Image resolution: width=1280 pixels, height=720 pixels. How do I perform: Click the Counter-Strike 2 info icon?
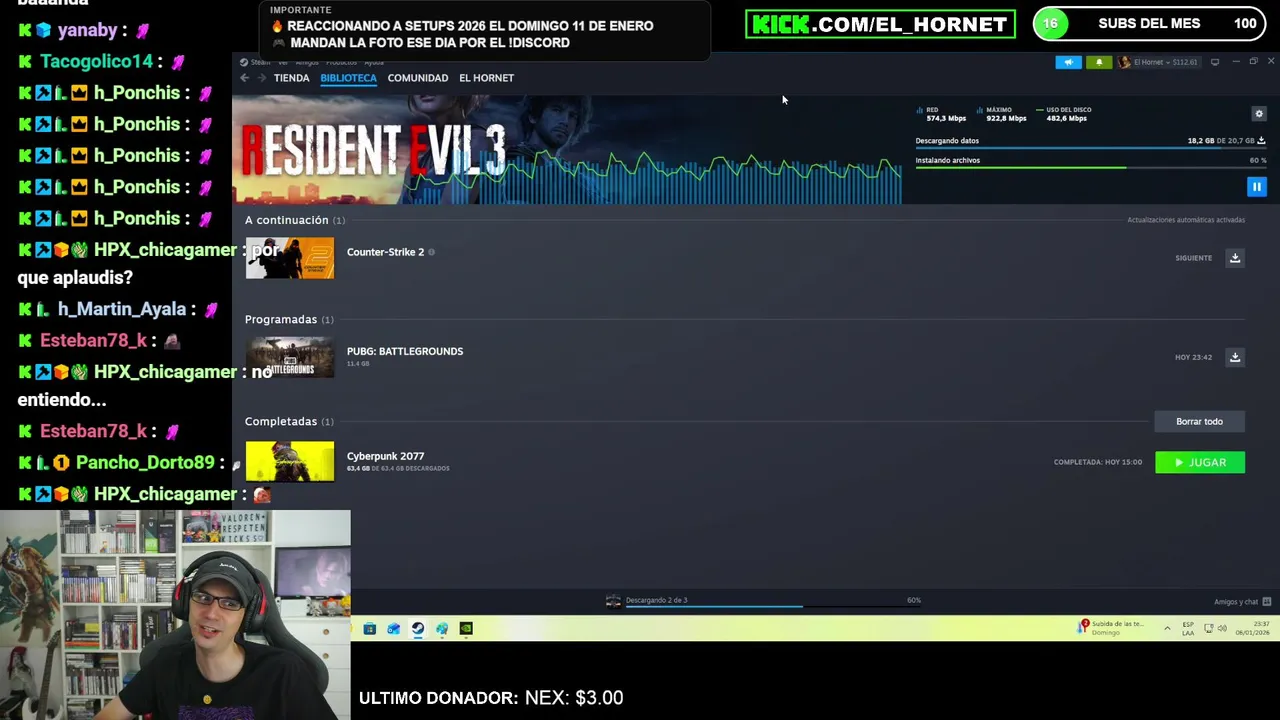click(431, 252)
